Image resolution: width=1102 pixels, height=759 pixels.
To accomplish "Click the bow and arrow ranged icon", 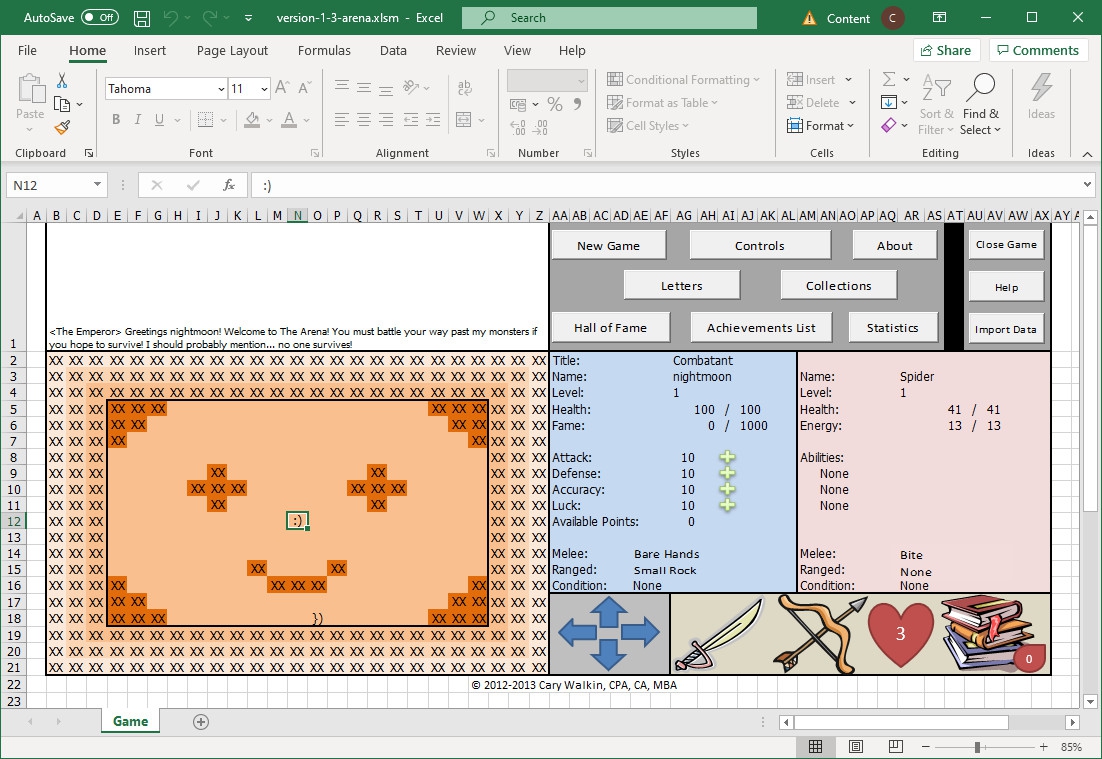I will (x=820, y=634).
